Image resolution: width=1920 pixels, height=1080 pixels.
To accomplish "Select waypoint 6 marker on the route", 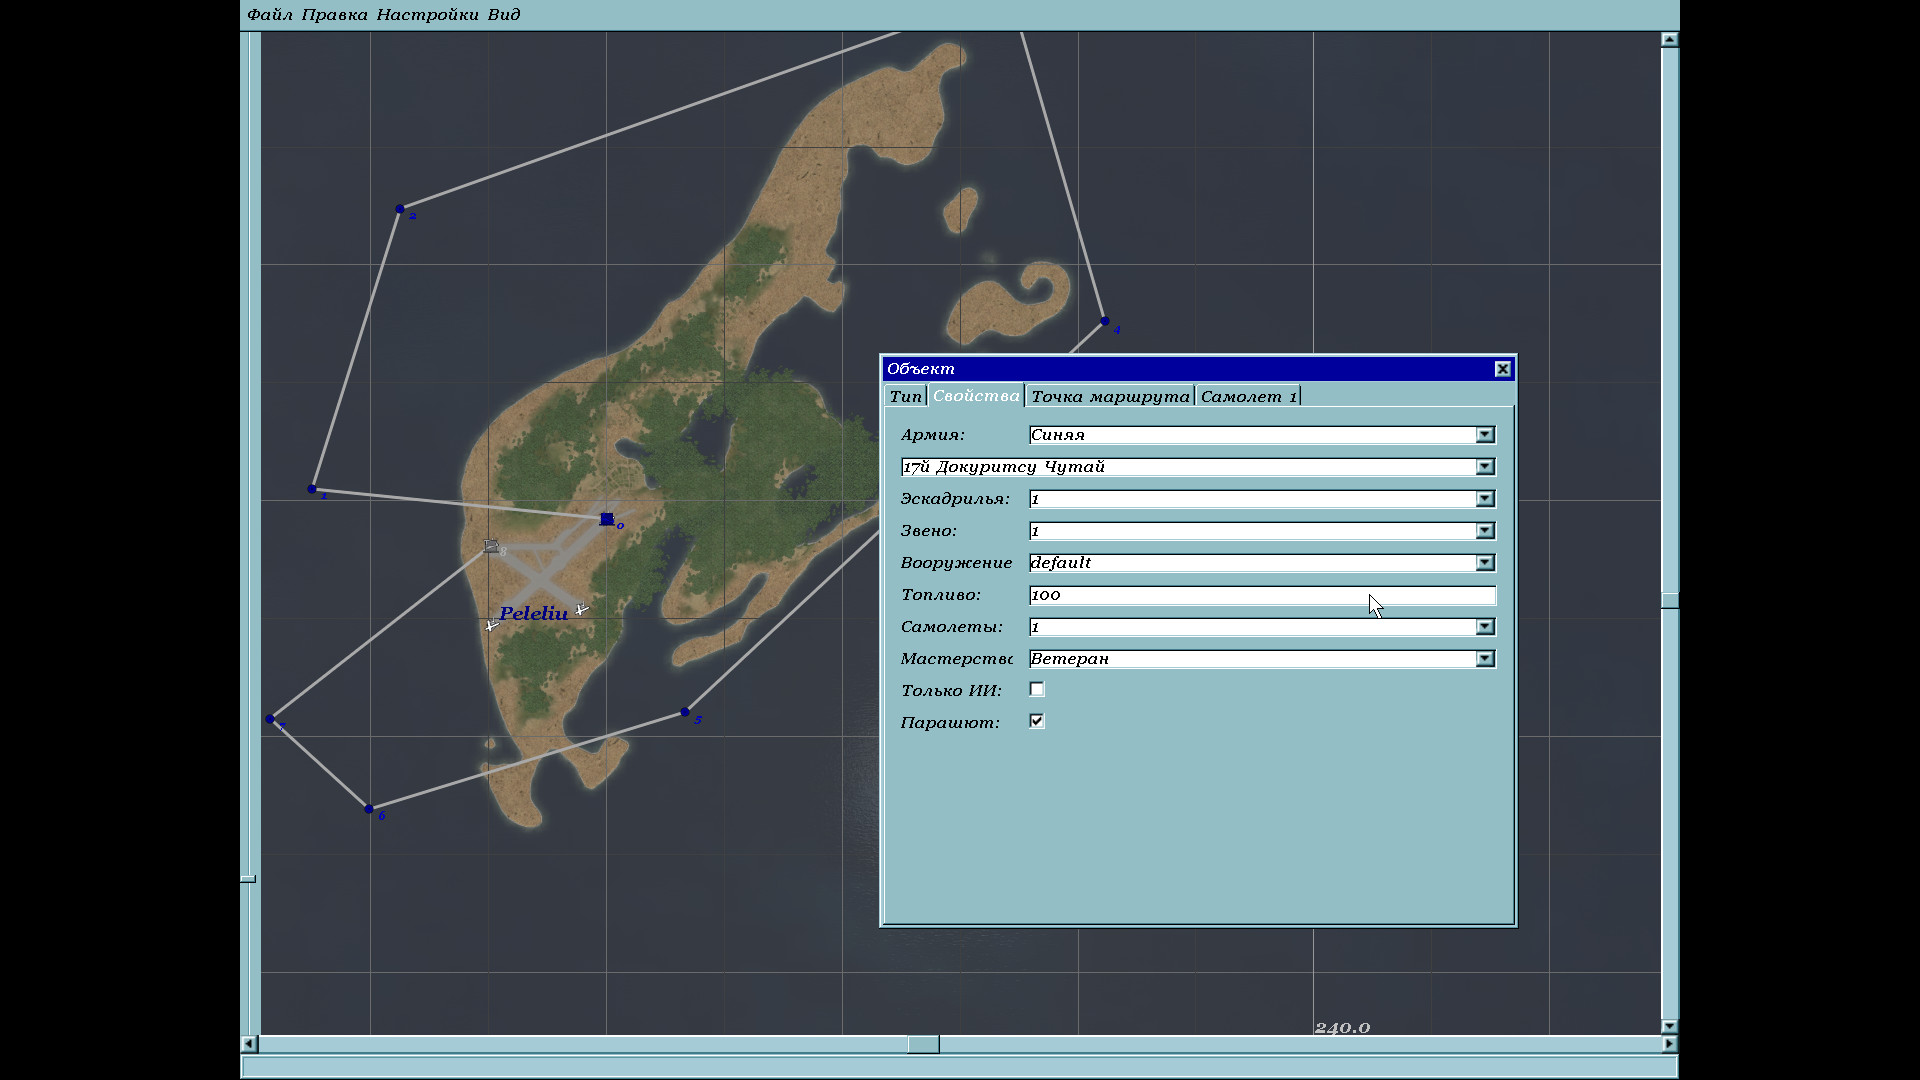I will [369, 808].
